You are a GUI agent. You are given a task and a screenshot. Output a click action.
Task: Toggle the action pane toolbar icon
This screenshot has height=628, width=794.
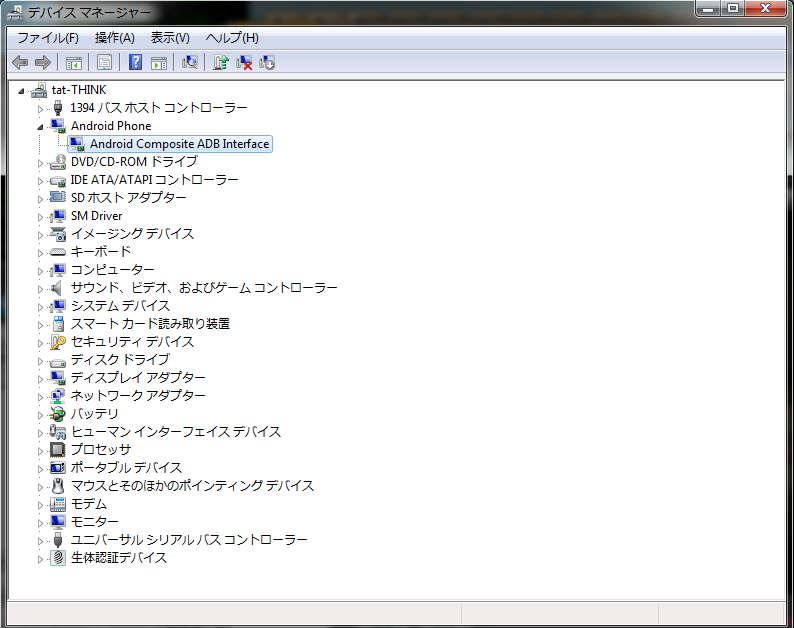159,63
